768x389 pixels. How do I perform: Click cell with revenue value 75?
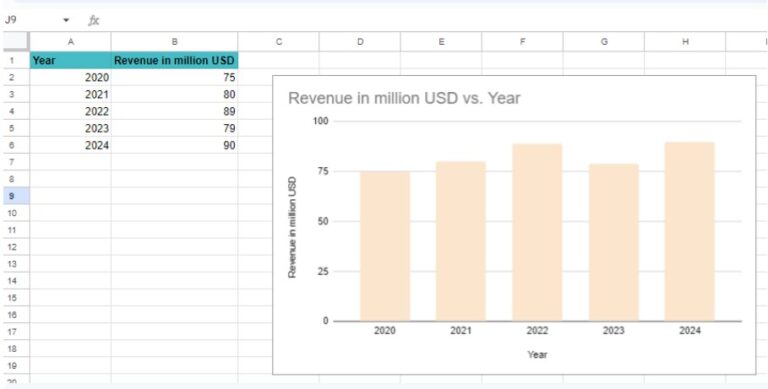175,77
